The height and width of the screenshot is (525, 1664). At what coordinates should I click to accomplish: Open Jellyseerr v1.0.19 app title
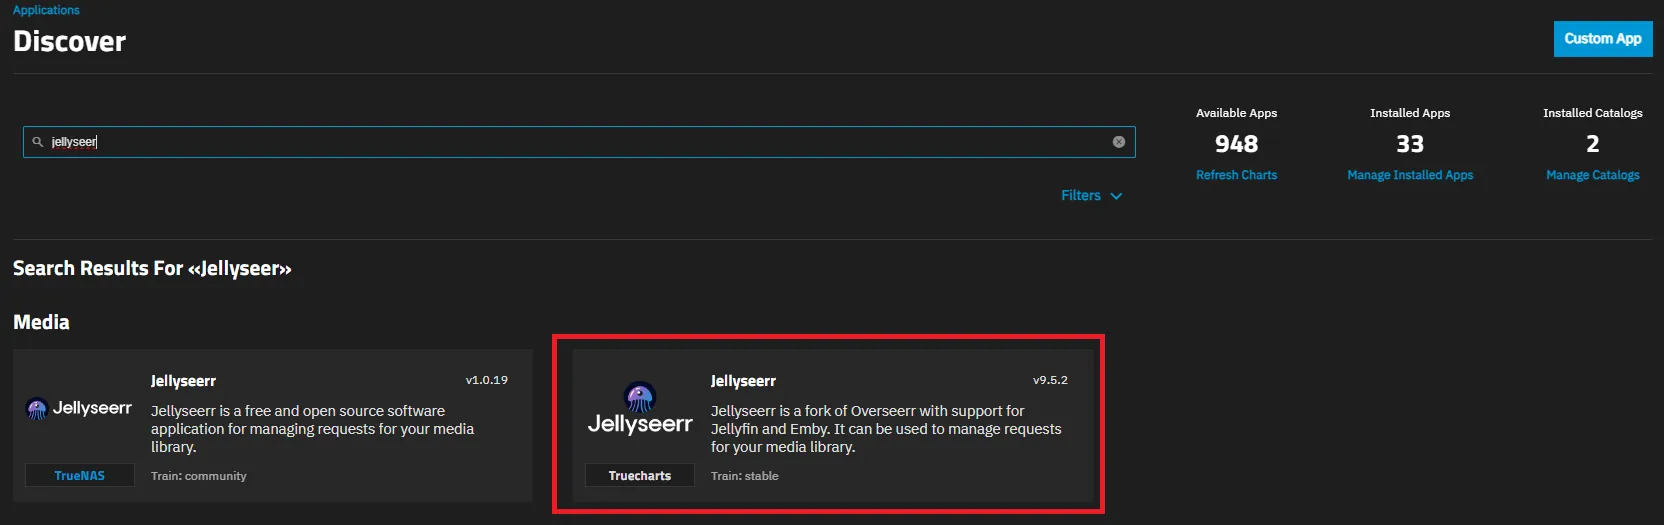click(x=183, y=381)
